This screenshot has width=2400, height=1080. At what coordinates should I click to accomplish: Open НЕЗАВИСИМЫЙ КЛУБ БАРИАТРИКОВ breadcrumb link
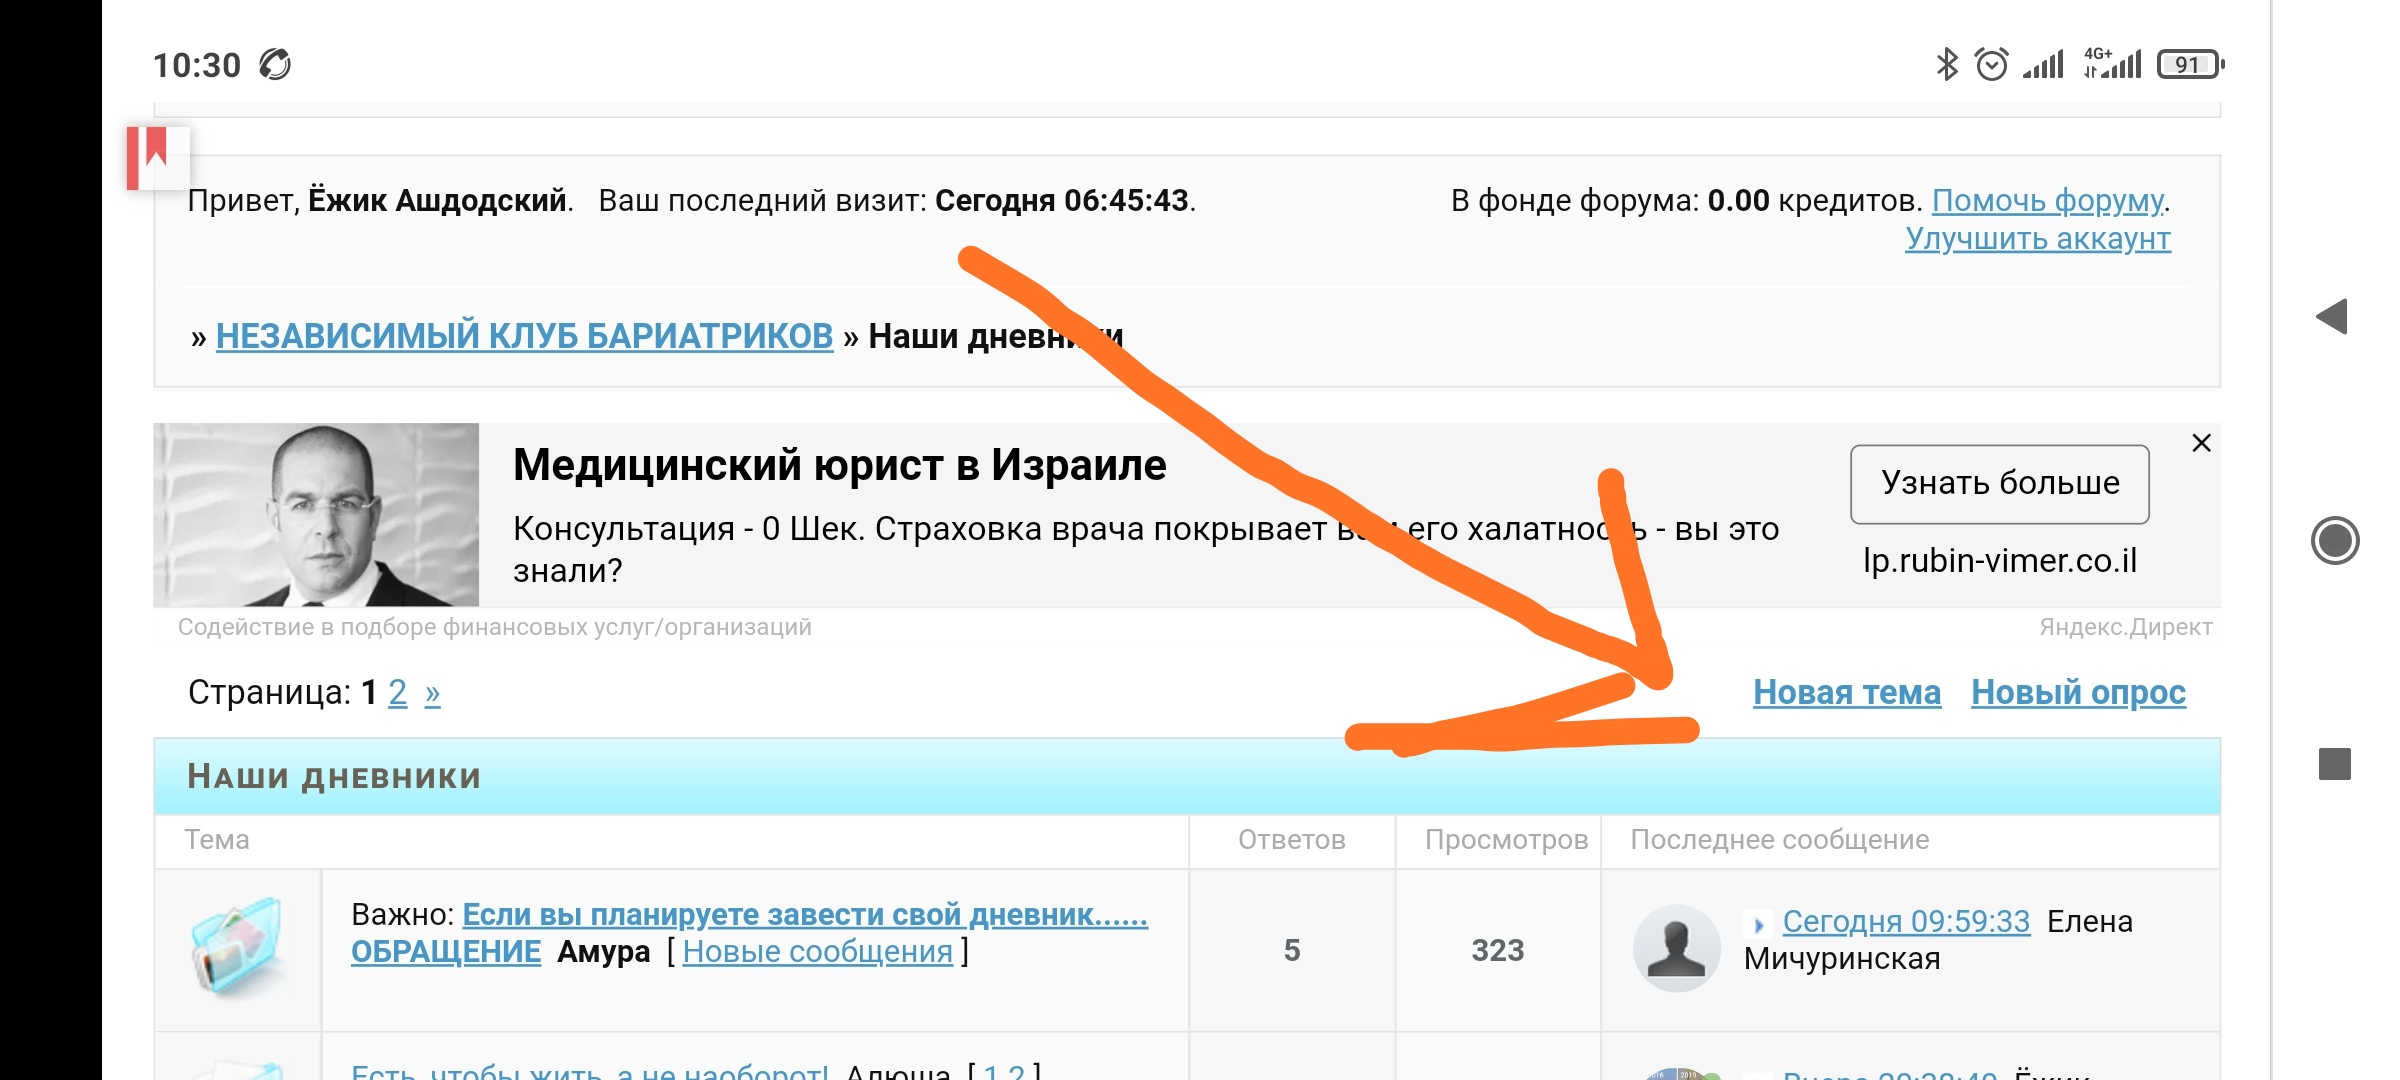[x=524, y=336]
